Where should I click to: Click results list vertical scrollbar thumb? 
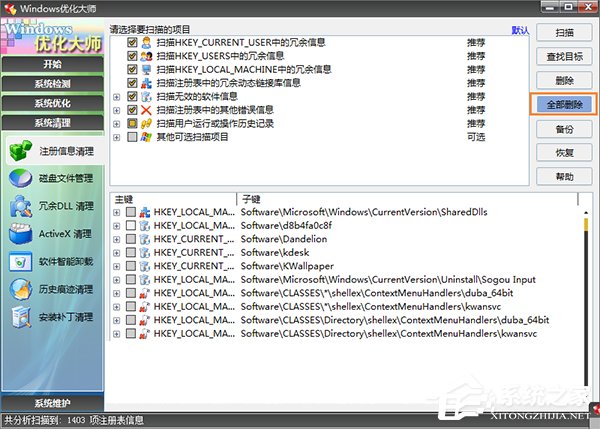[x=586, y=224]
